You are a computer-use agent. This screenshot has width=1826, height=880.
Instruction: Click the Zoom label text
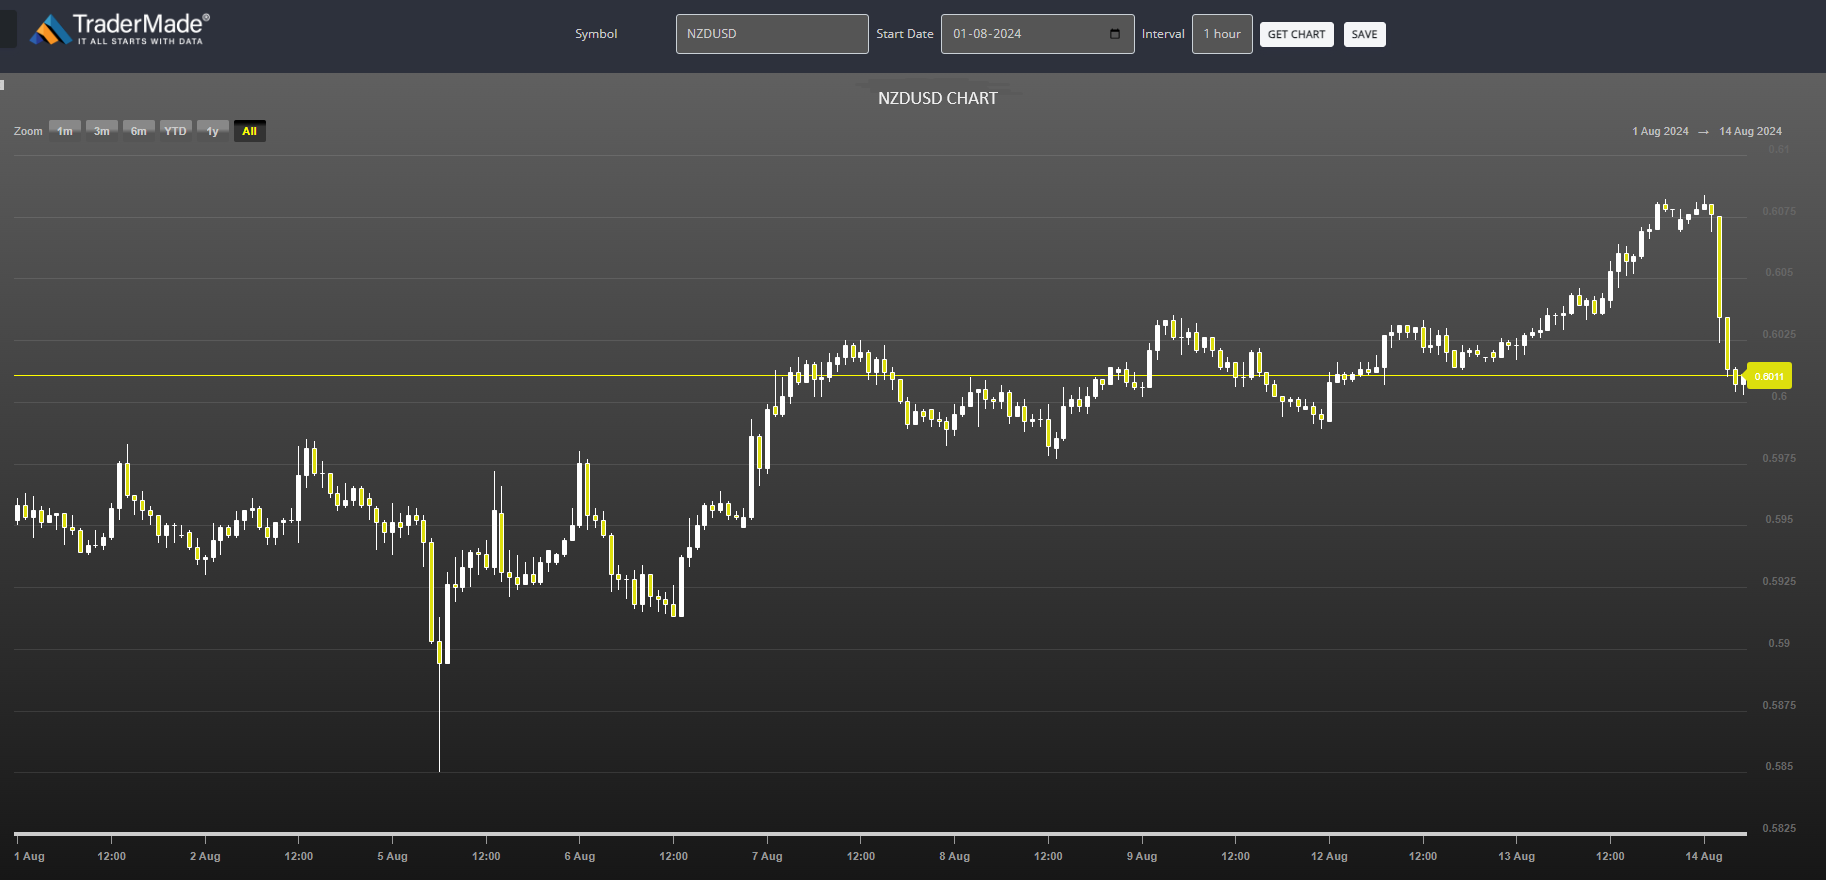pos(28,131)
